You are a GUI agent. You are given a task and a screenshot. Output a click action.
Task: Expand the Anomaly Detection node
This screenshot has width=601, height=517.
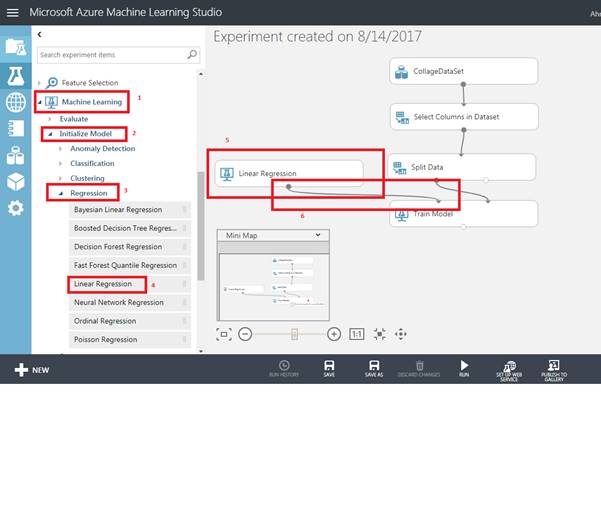coord(60,149)
